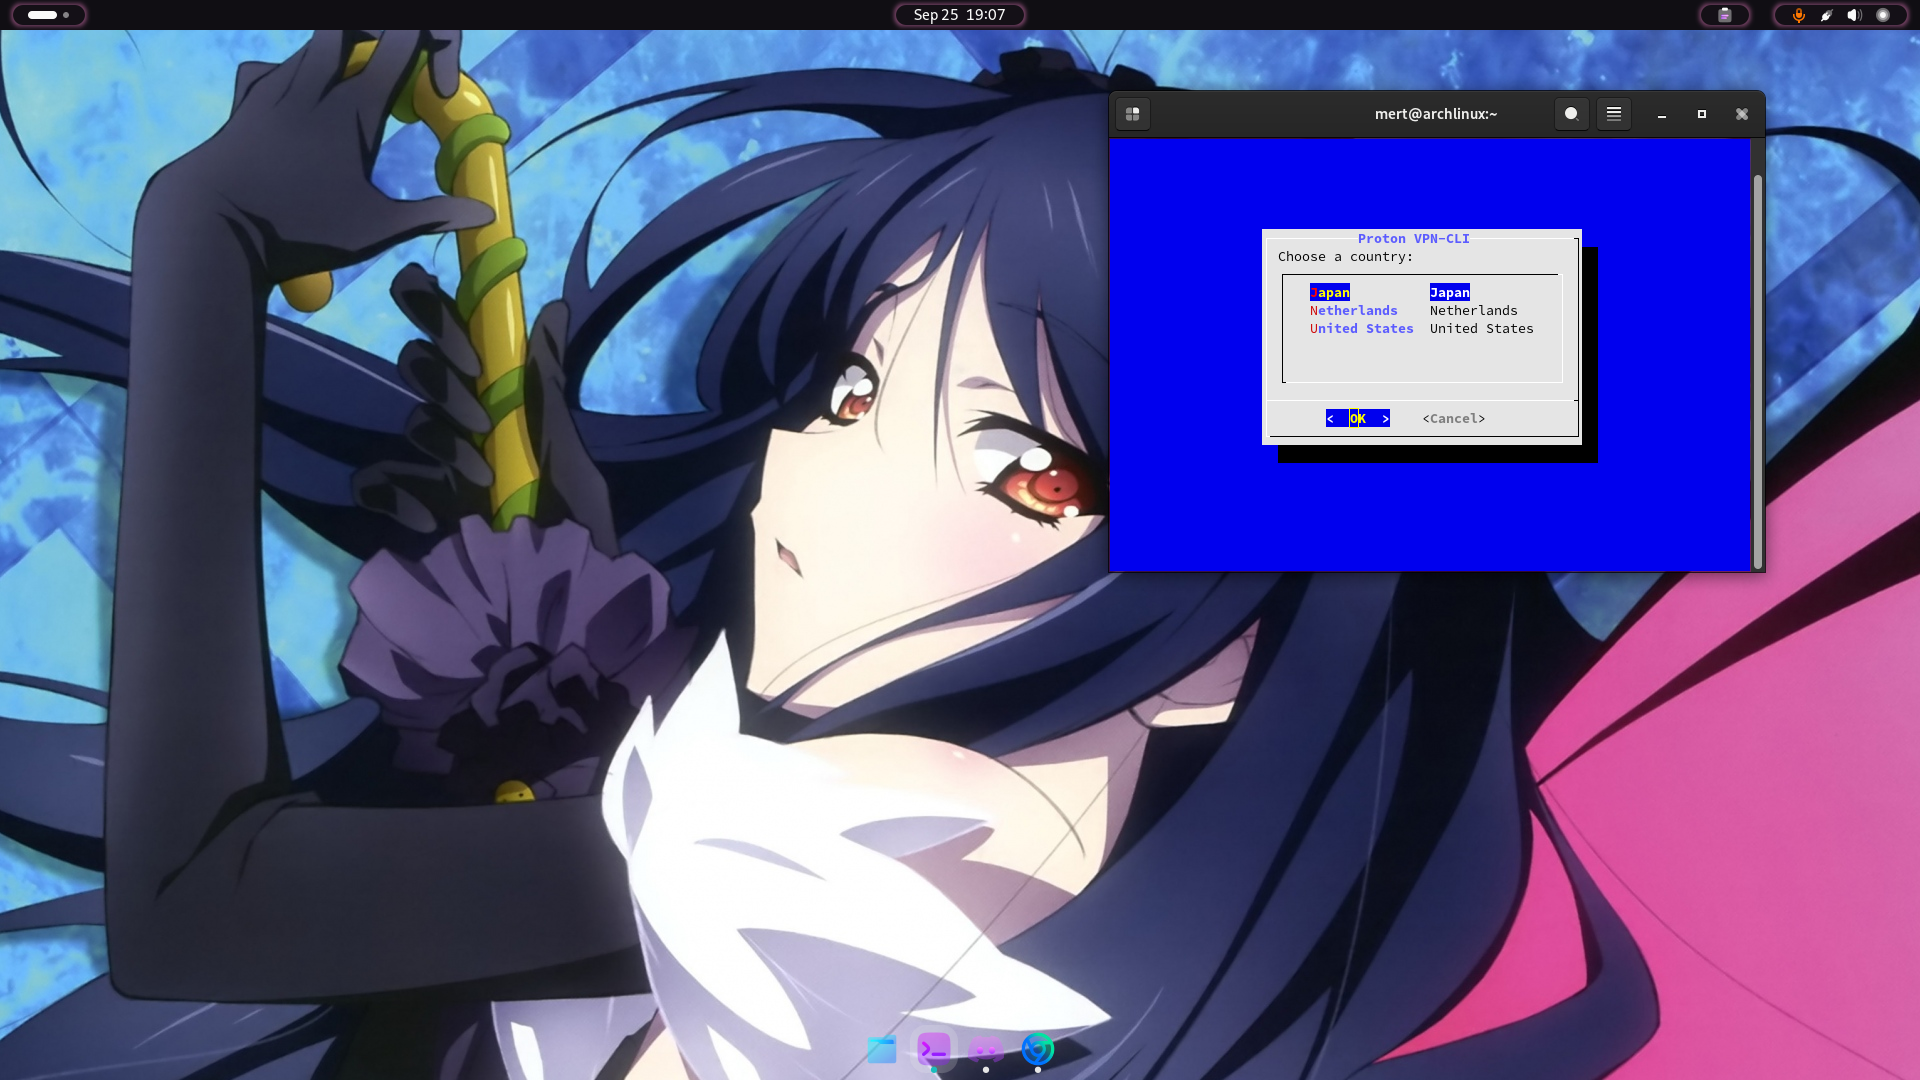
Task: Click the Terminal icon in dock
Action: click(x=933, y=1050)
